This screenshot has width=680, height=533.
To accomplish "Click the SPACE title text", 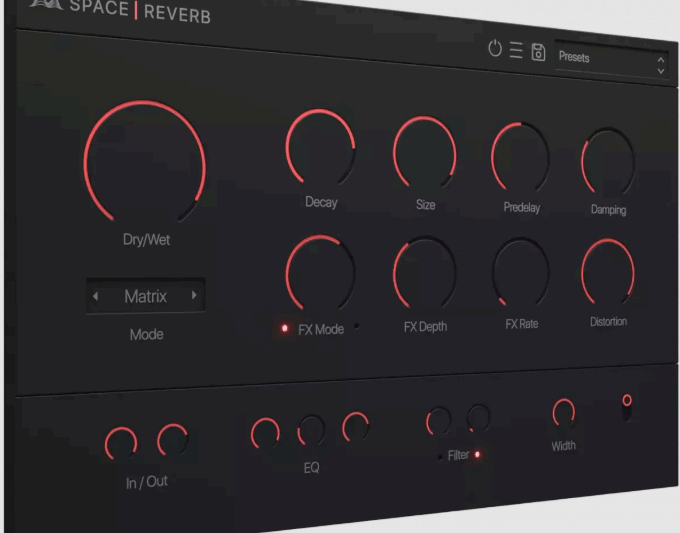I will [x=99, y=7].
